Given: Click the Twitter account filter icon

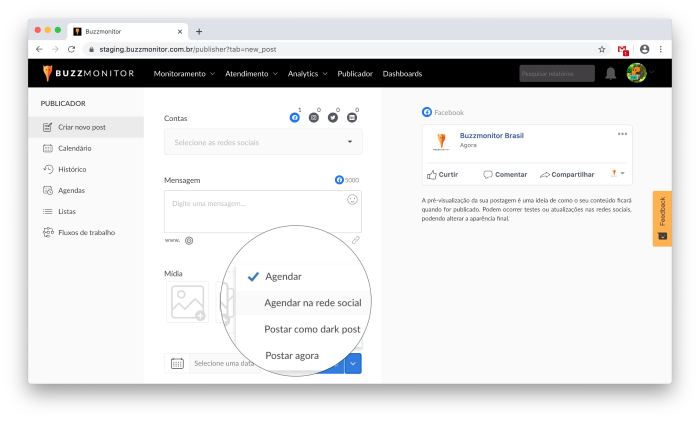Looking at the screenshot, I should (333, 118).
